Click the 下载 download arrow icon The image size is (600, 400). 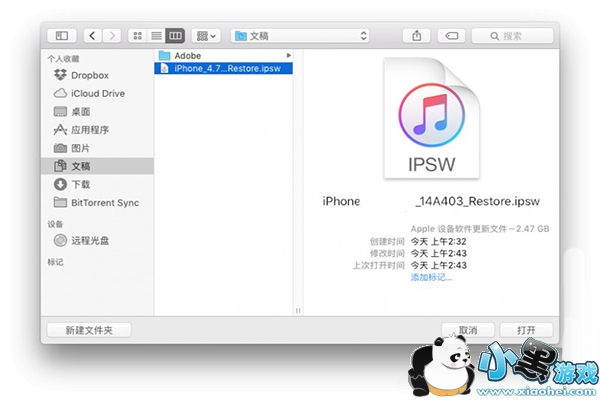click(60, 184)
